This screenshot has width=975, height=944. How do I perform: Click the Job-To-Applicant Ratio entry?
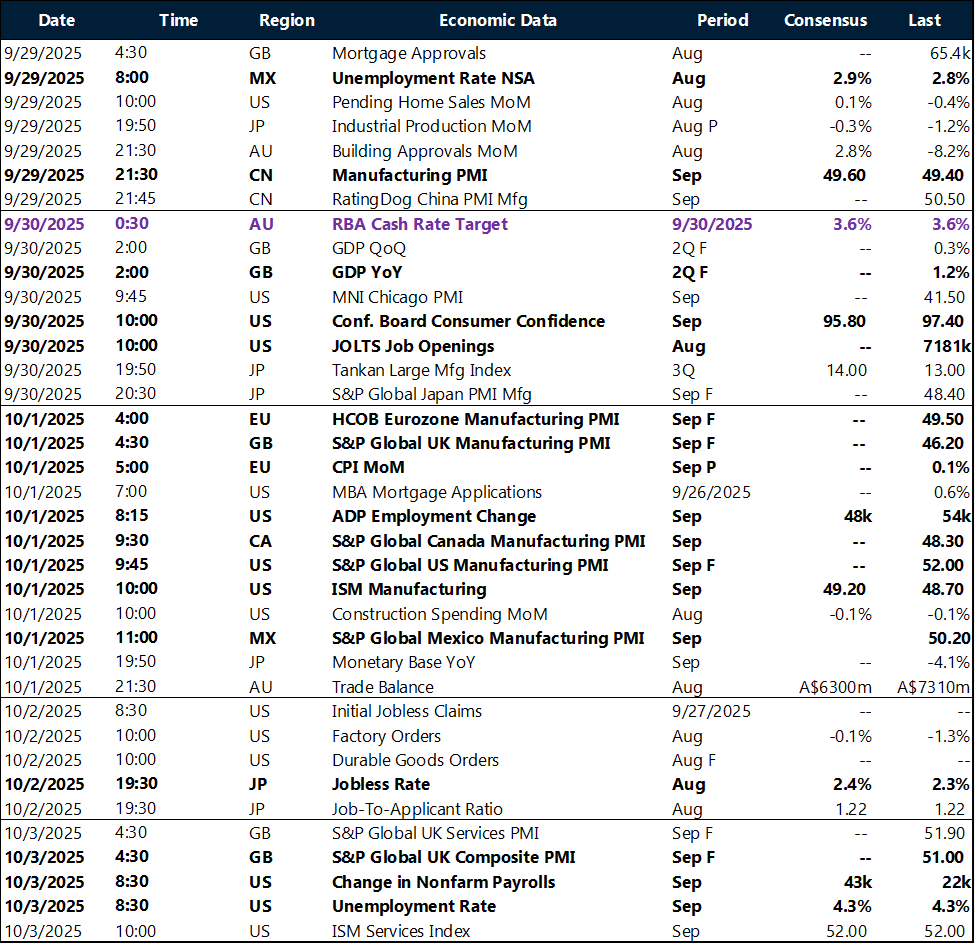click(417, 809)
